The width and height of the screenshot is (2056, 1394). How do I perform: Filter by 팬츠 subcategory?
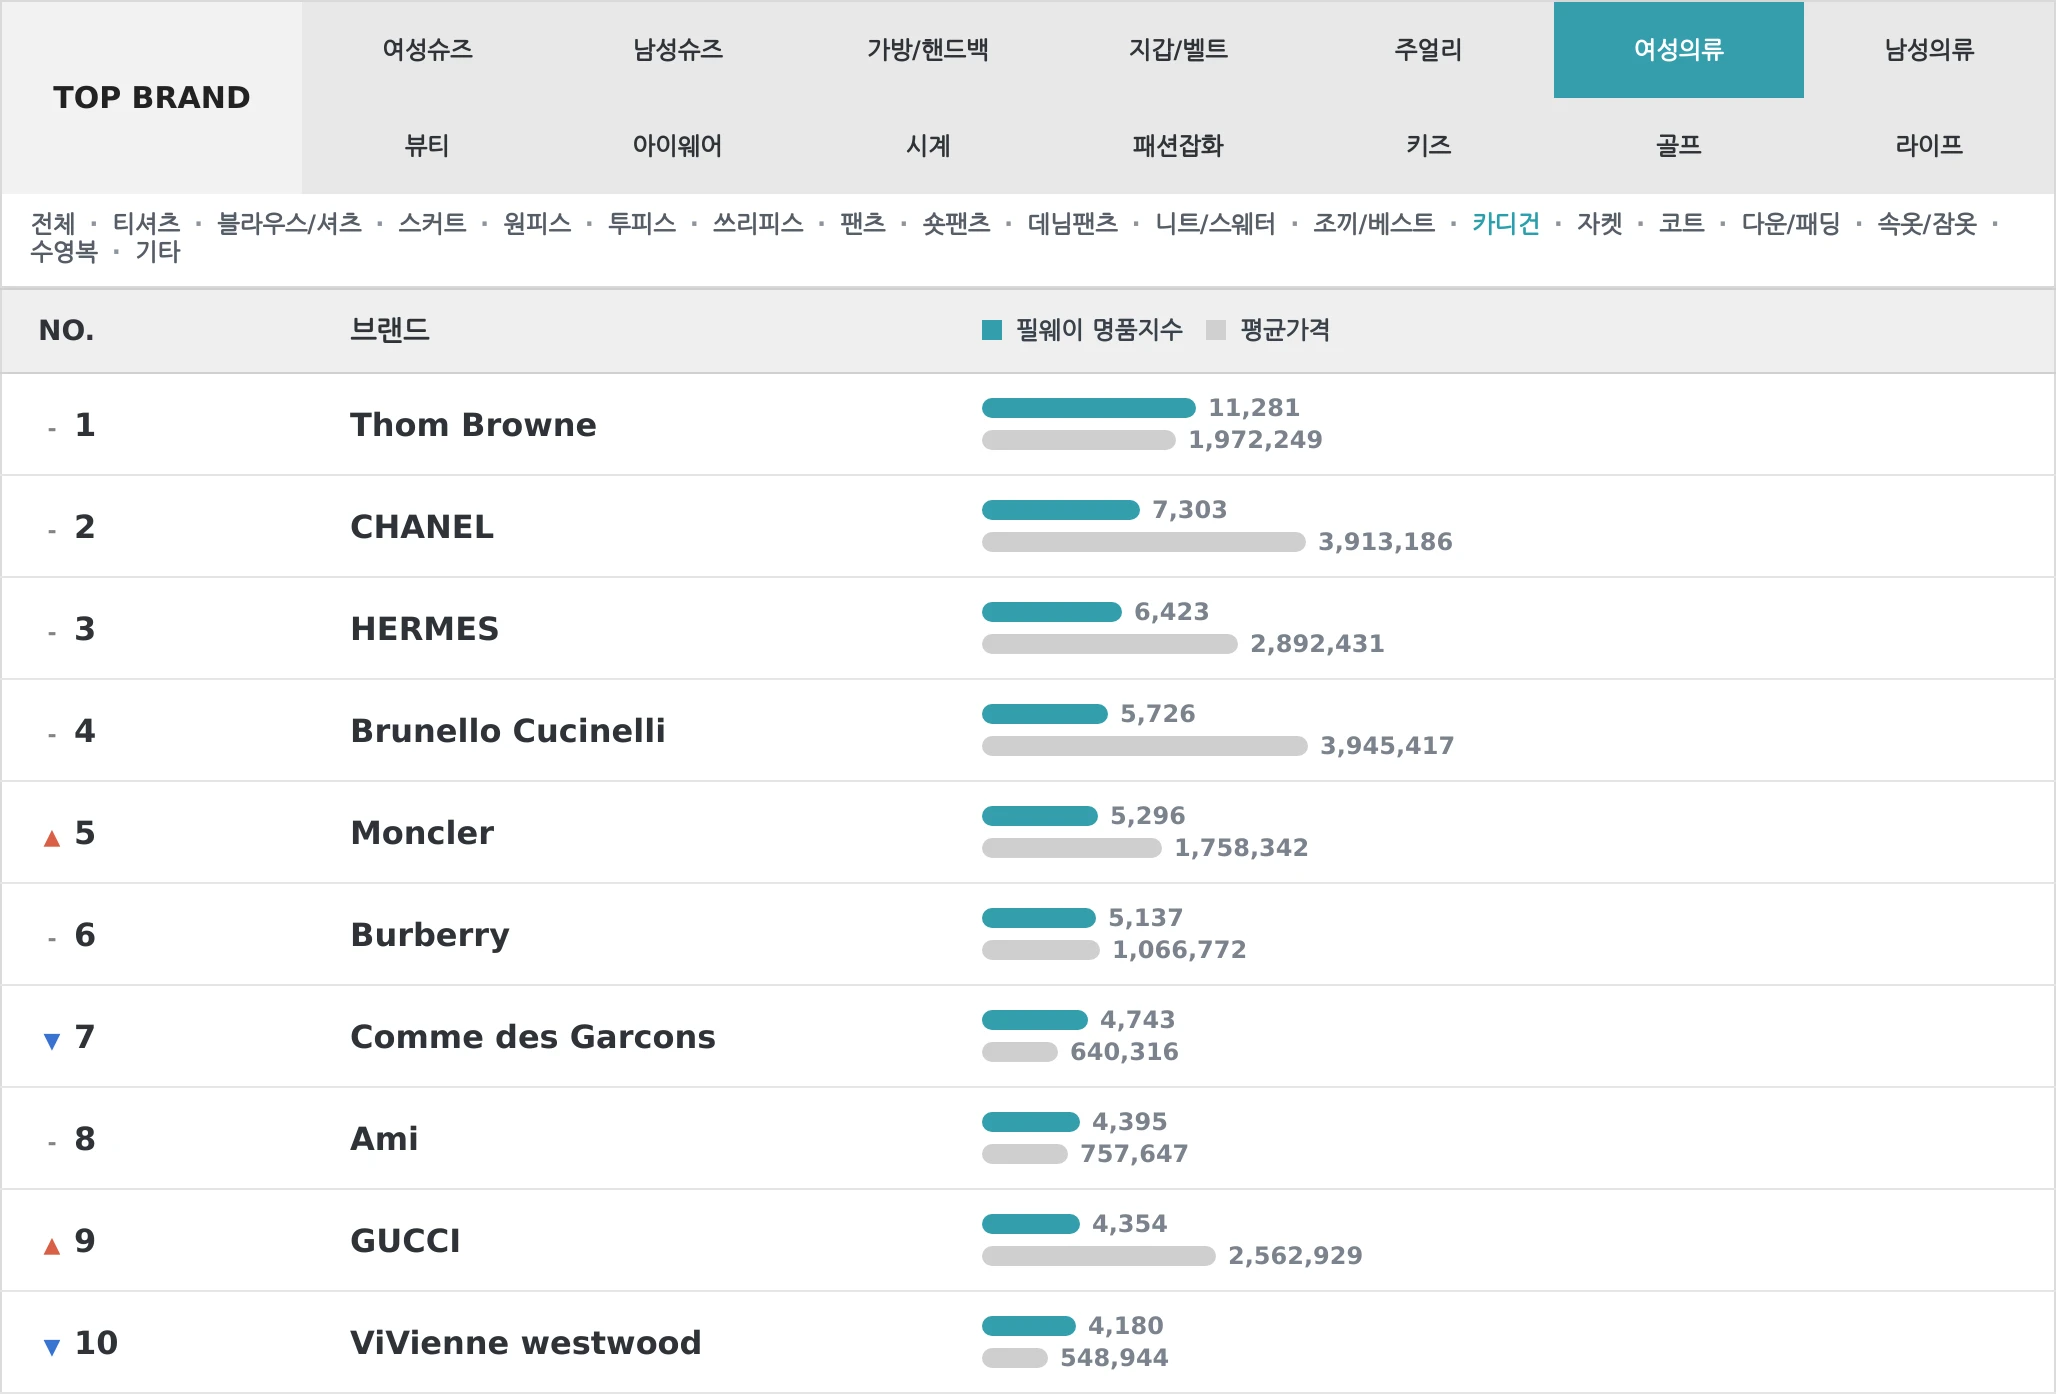[x=863, y=223]
